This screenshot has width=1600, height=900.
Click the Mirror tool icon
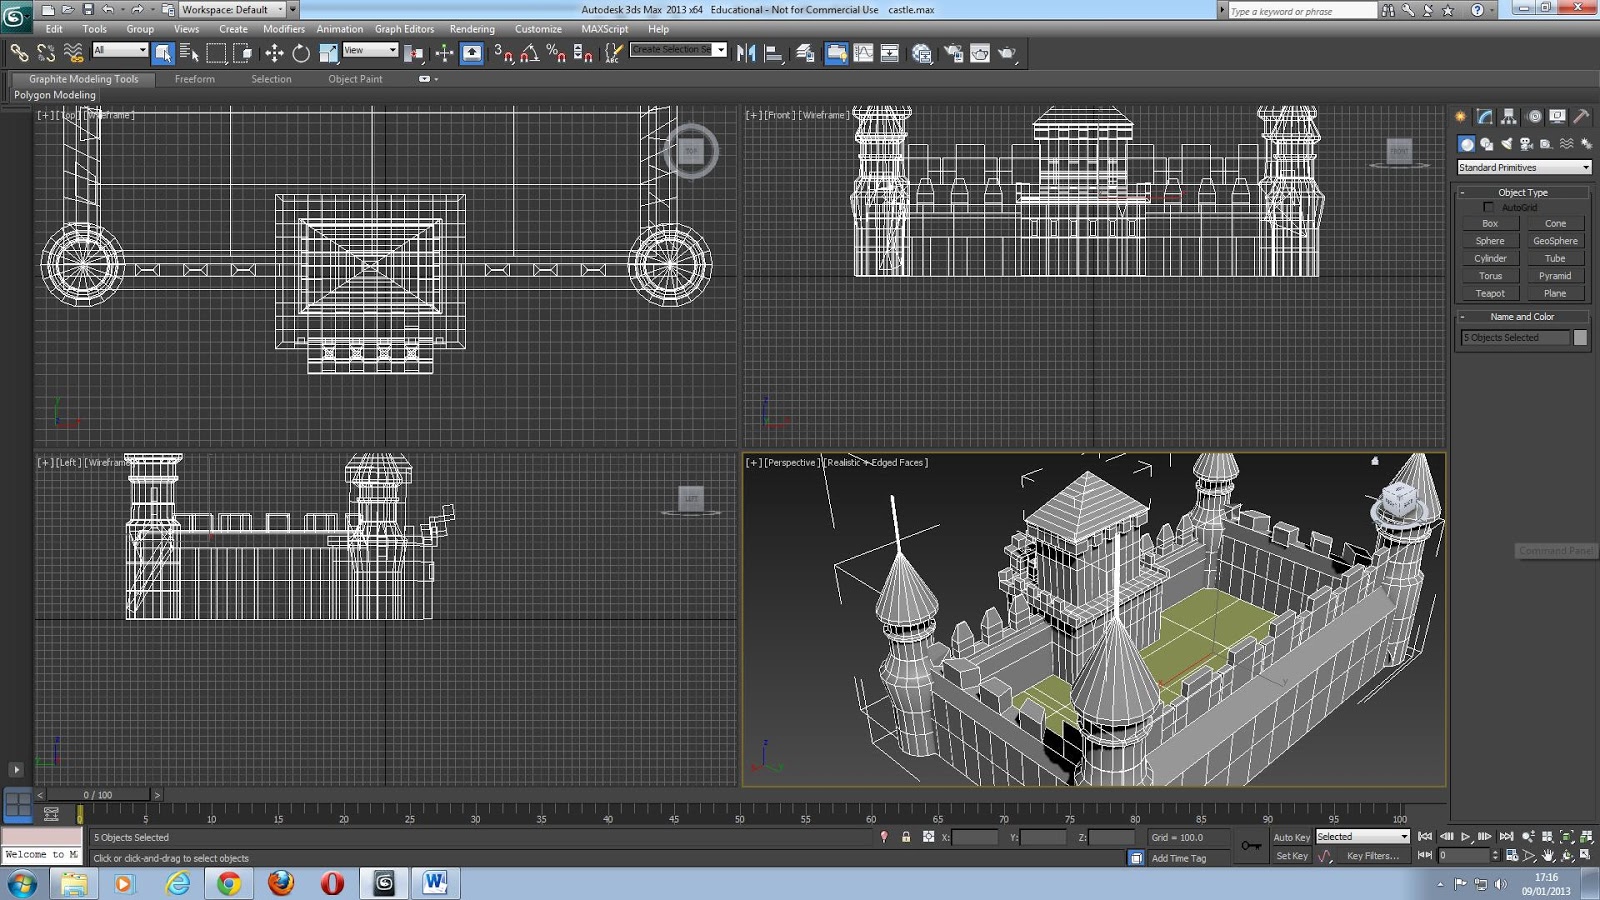[x=746, y=53]
